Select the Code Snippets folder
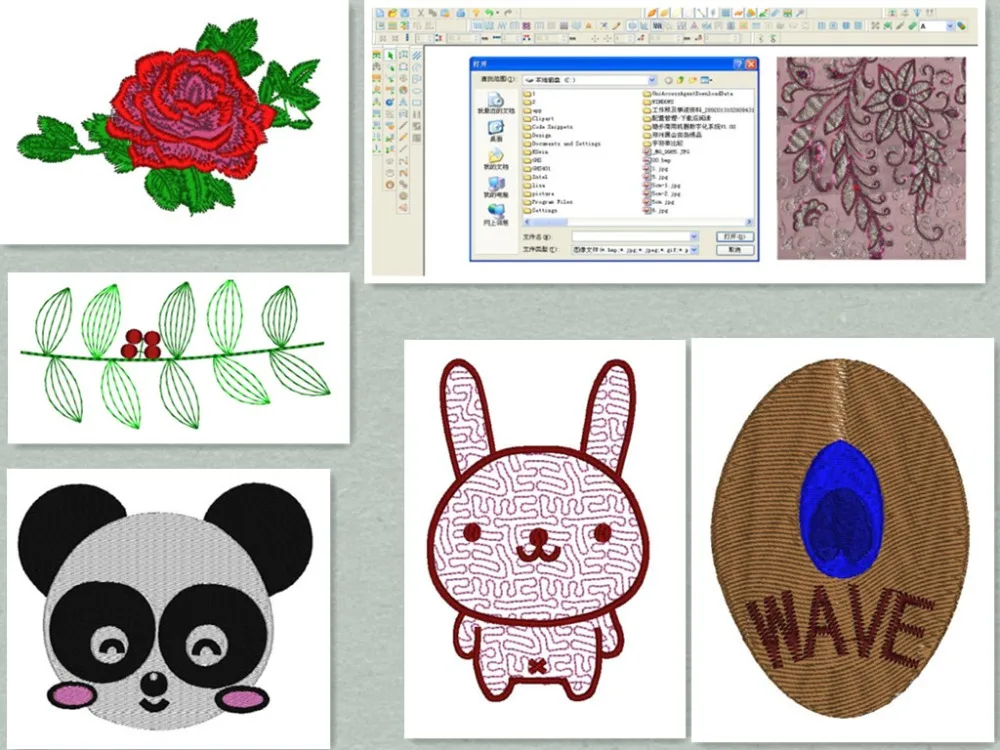The image size is (1000, 750). 548,127
